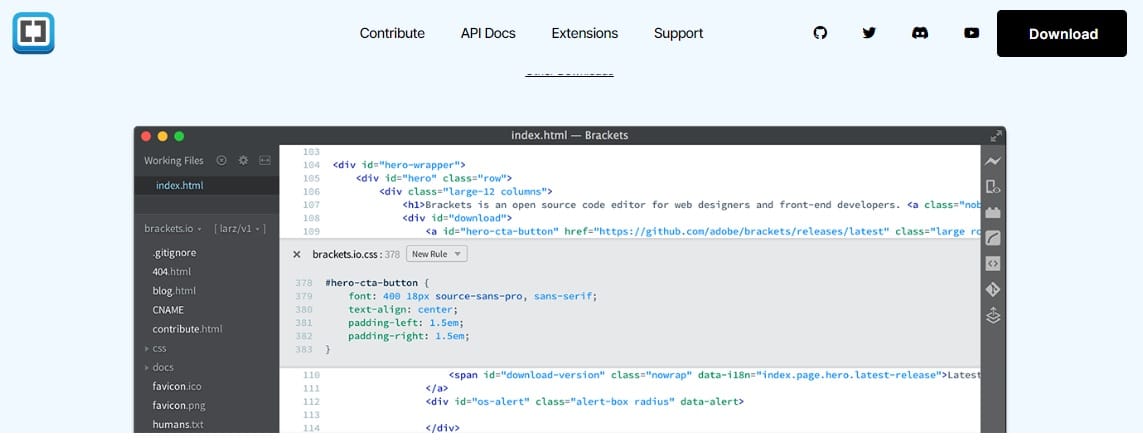Click the layers stack icon in sidebar
The width and height of the screenshot is (1143, 442).
pos(992,316)
